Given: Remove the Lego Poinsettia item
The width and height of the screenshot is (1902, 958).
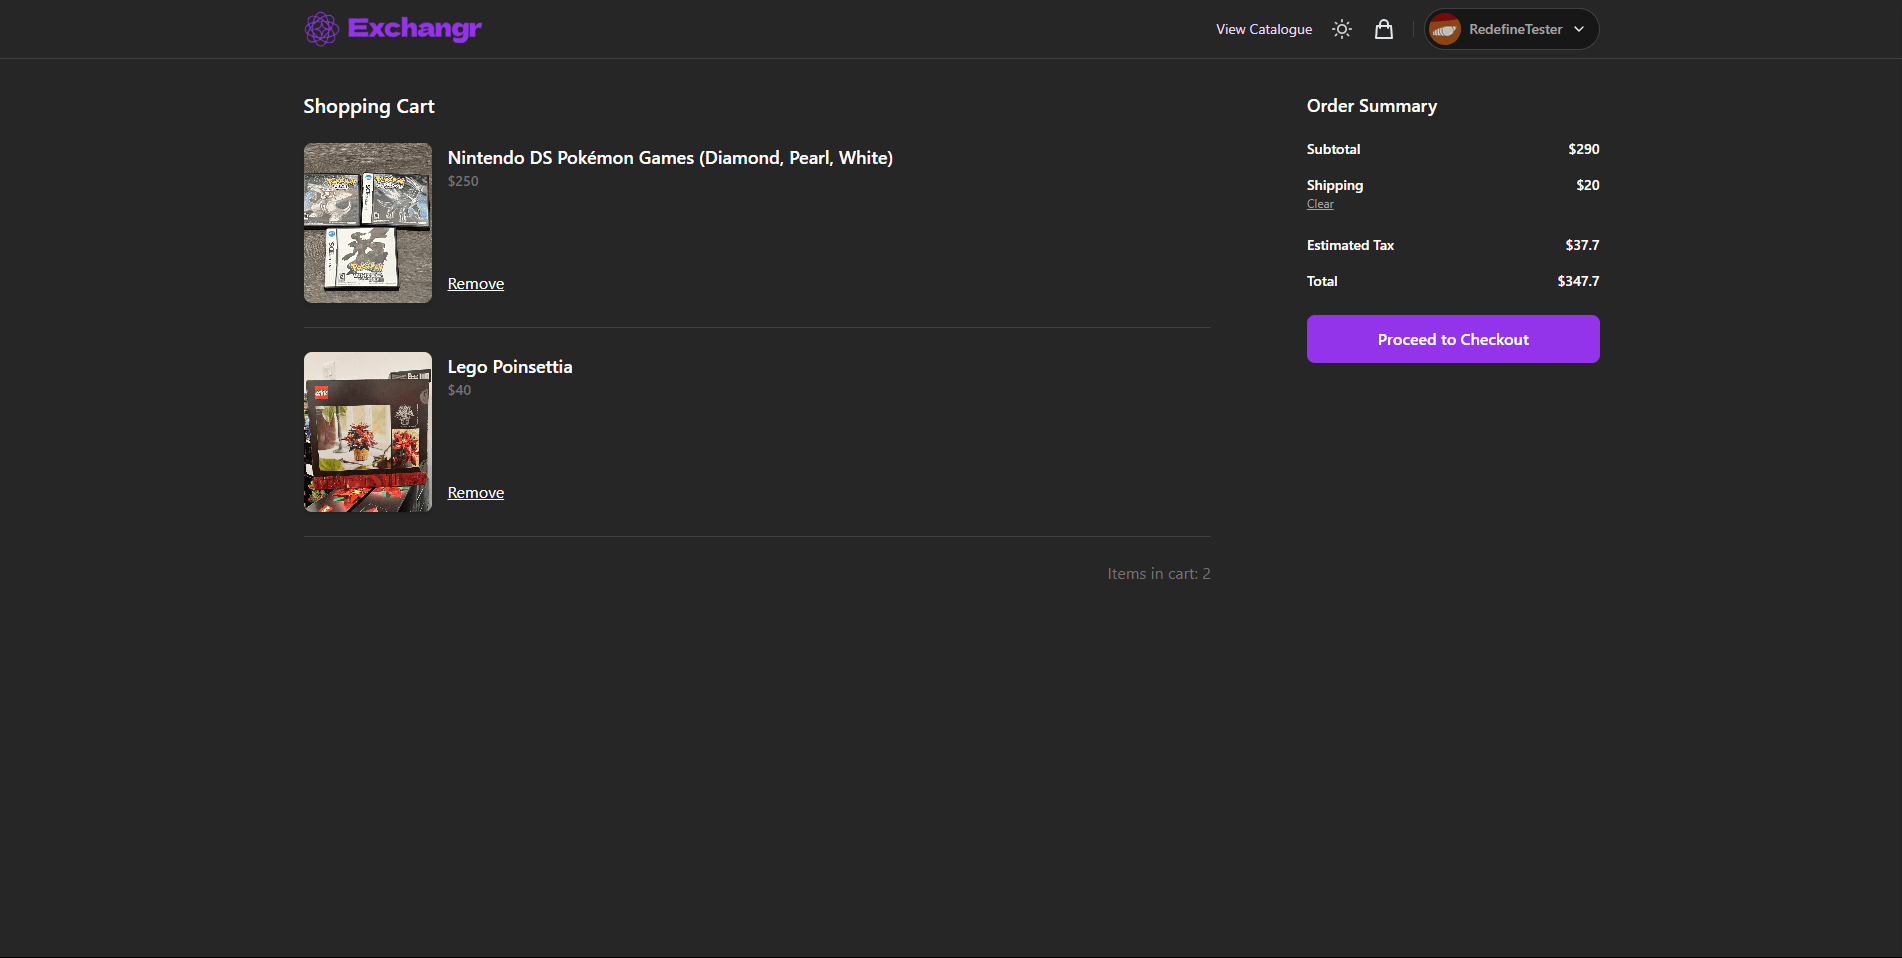Looking at the screenshot, I should tap(475, 492).
